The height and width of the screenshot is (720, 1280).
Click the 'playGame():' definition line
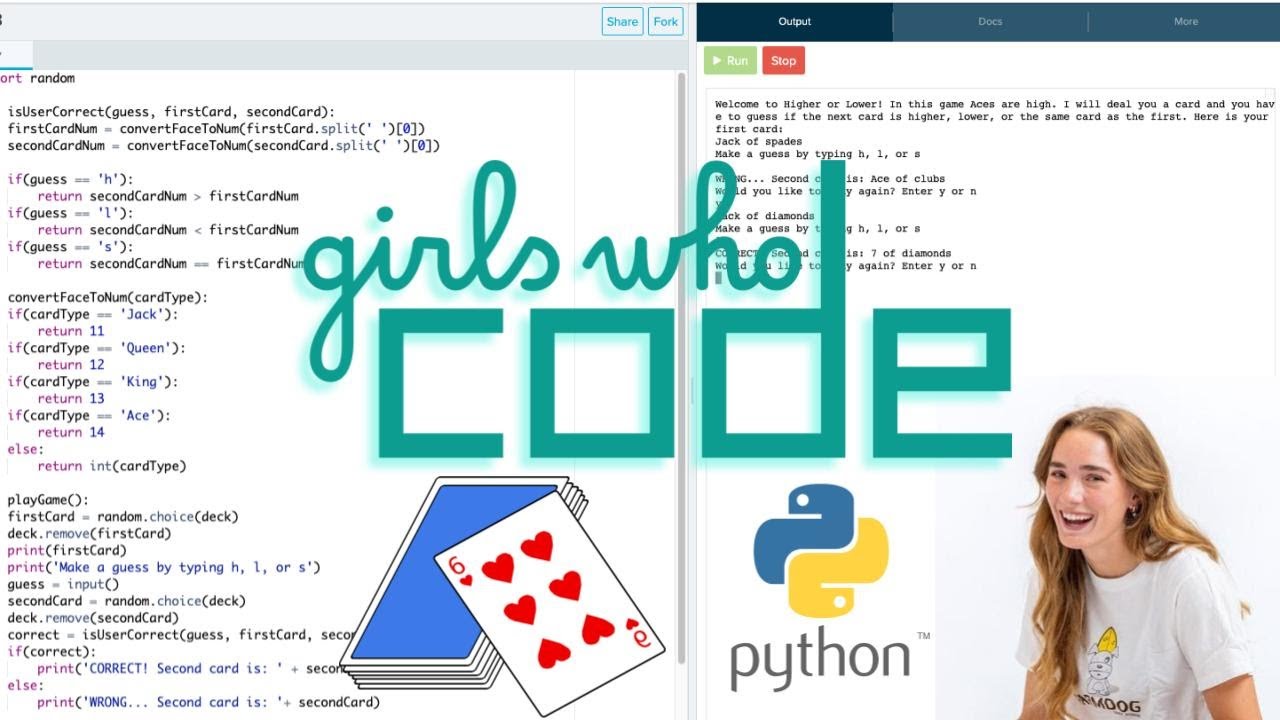(48, 500)
